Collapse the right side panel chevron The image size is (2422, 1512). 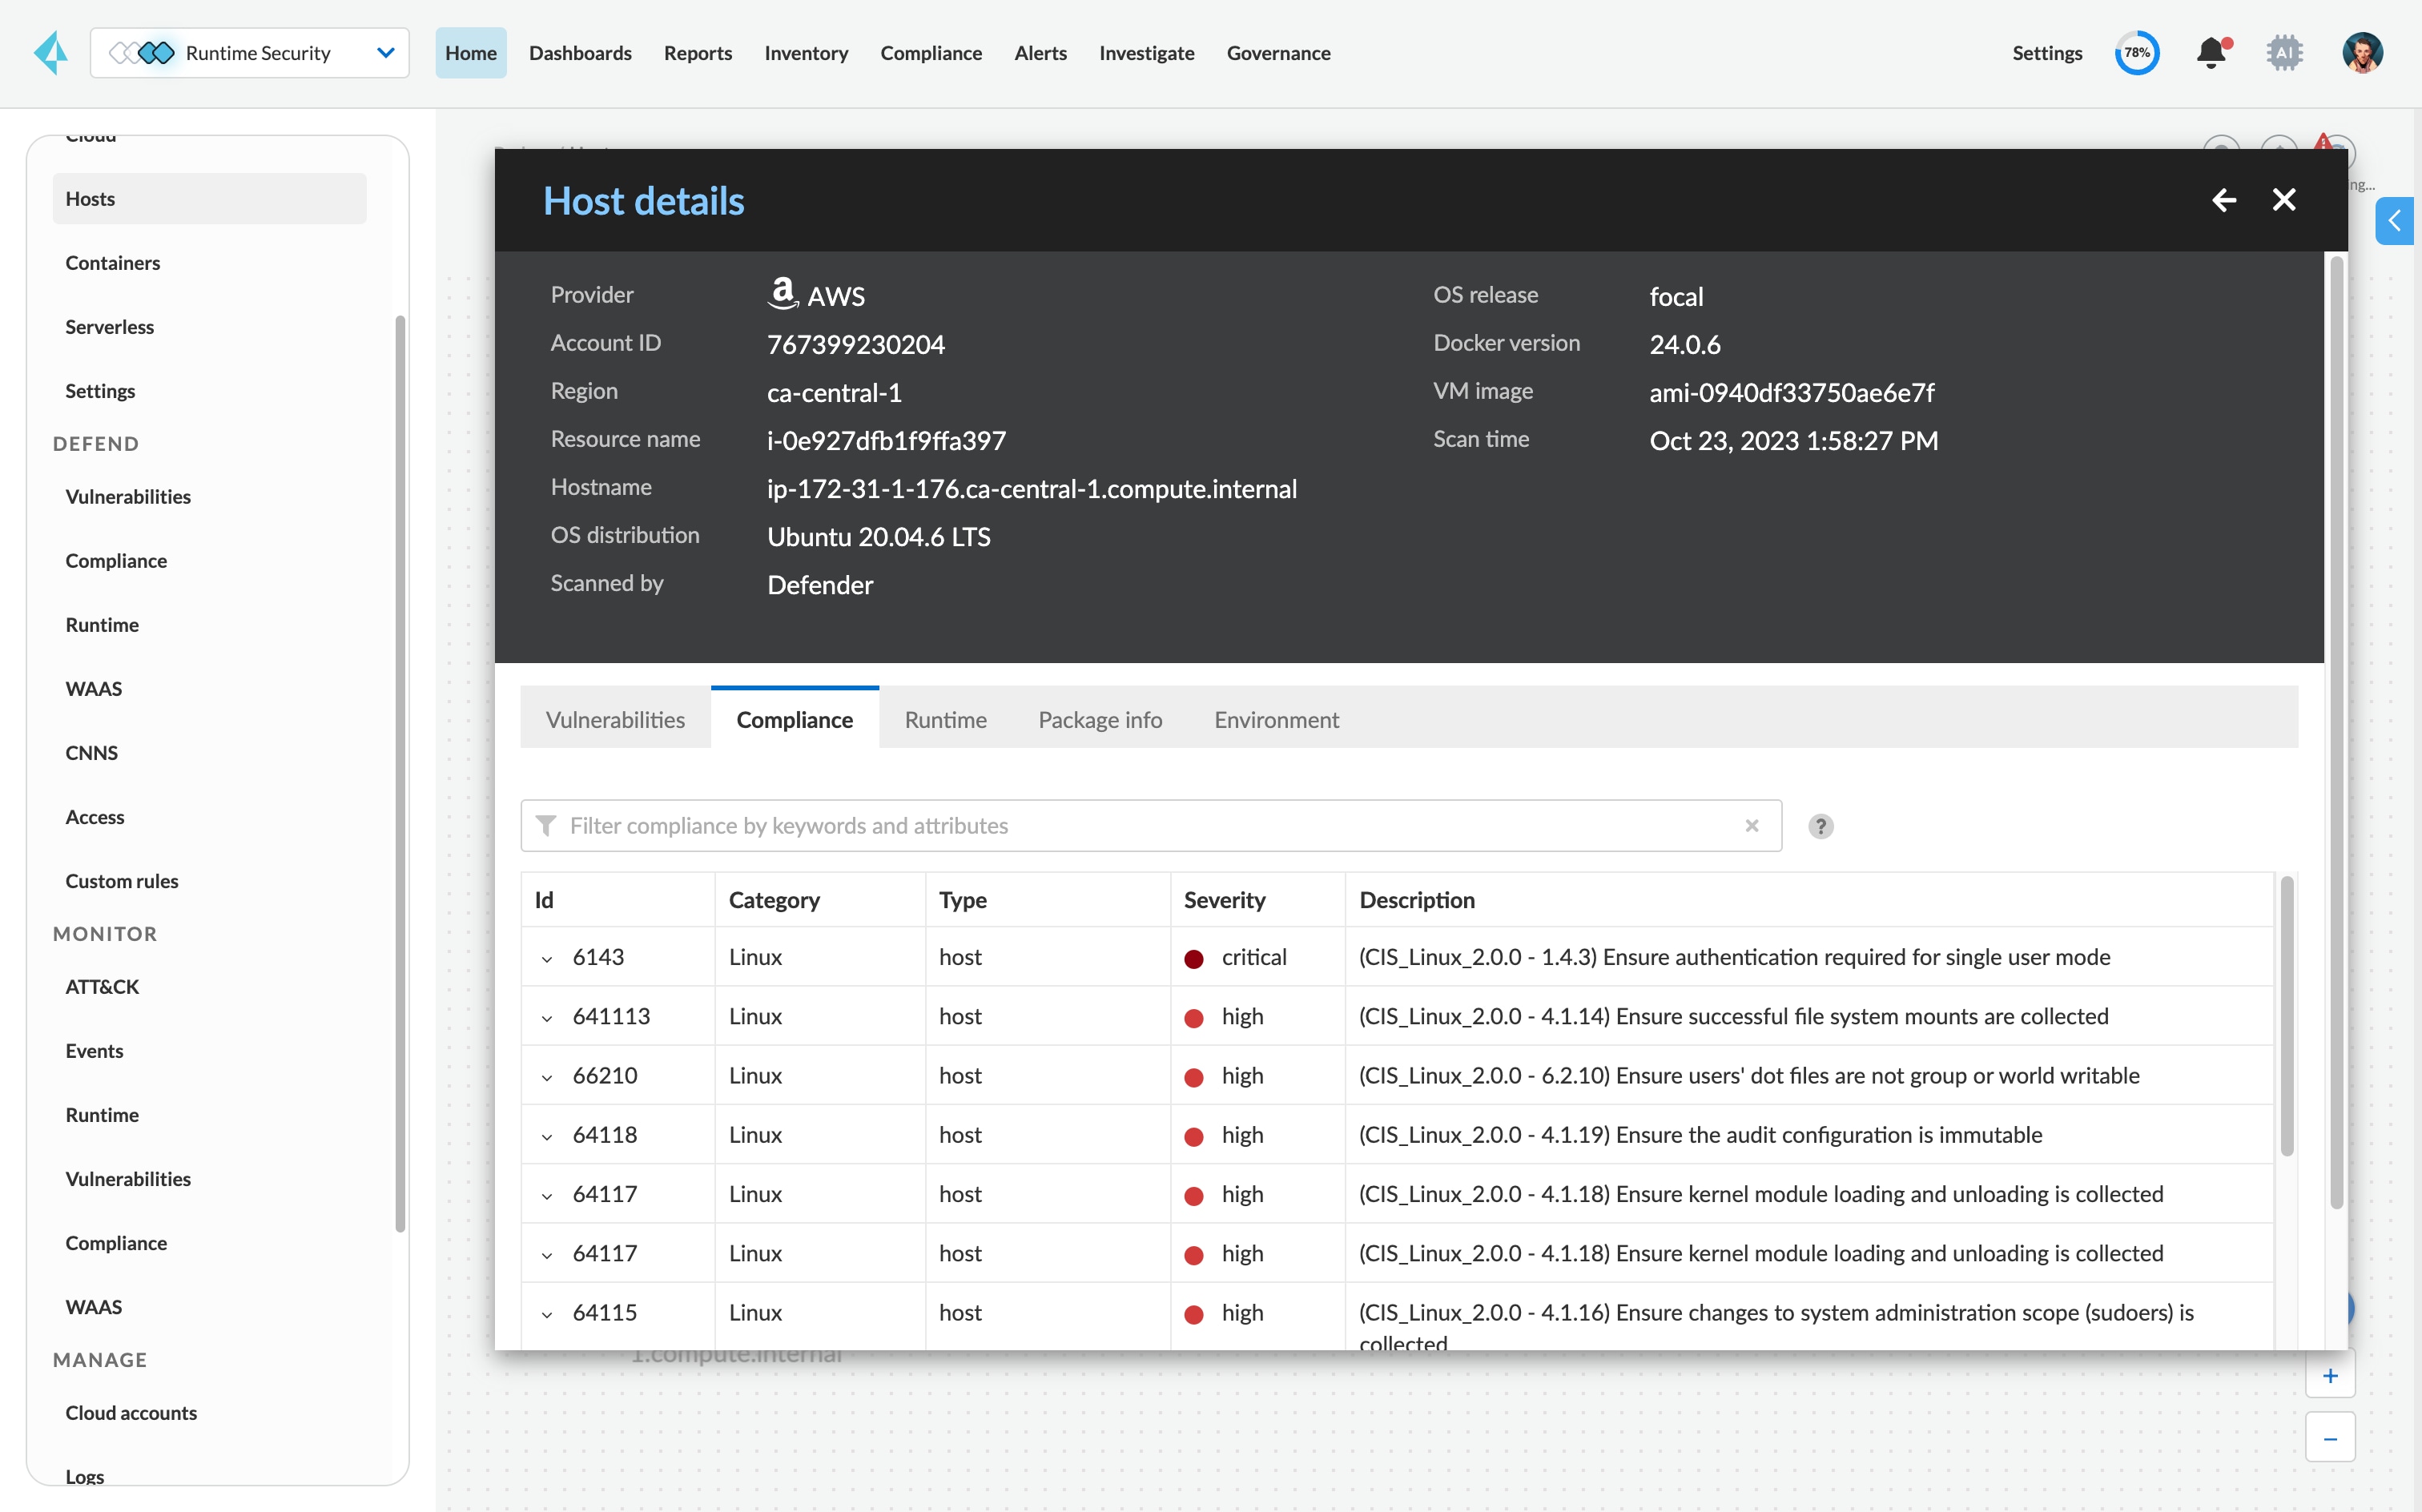(2395, 221)
